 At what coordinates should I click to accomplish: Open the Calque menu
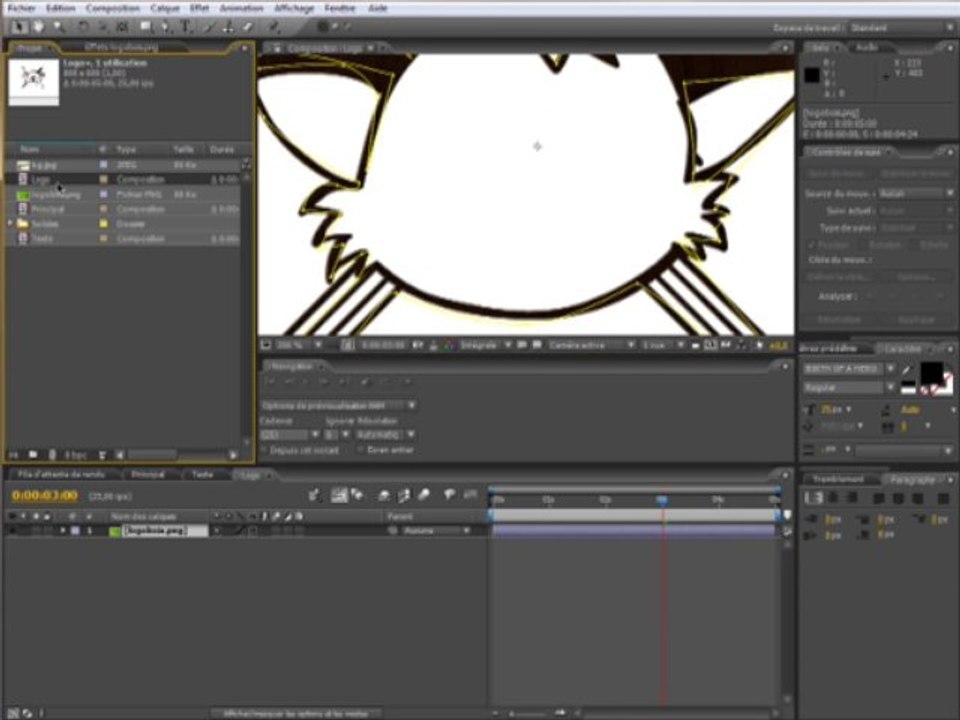point(165,8)
